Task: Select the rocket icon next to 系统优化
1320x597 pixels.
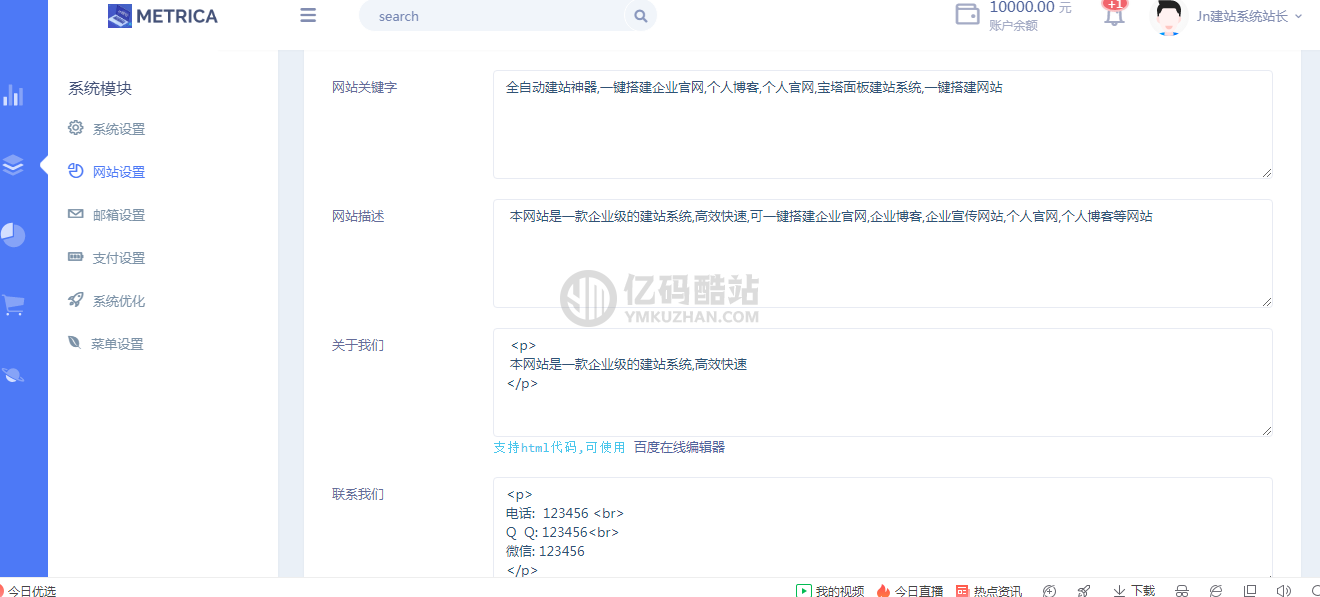Action: (x=76, y=300)
